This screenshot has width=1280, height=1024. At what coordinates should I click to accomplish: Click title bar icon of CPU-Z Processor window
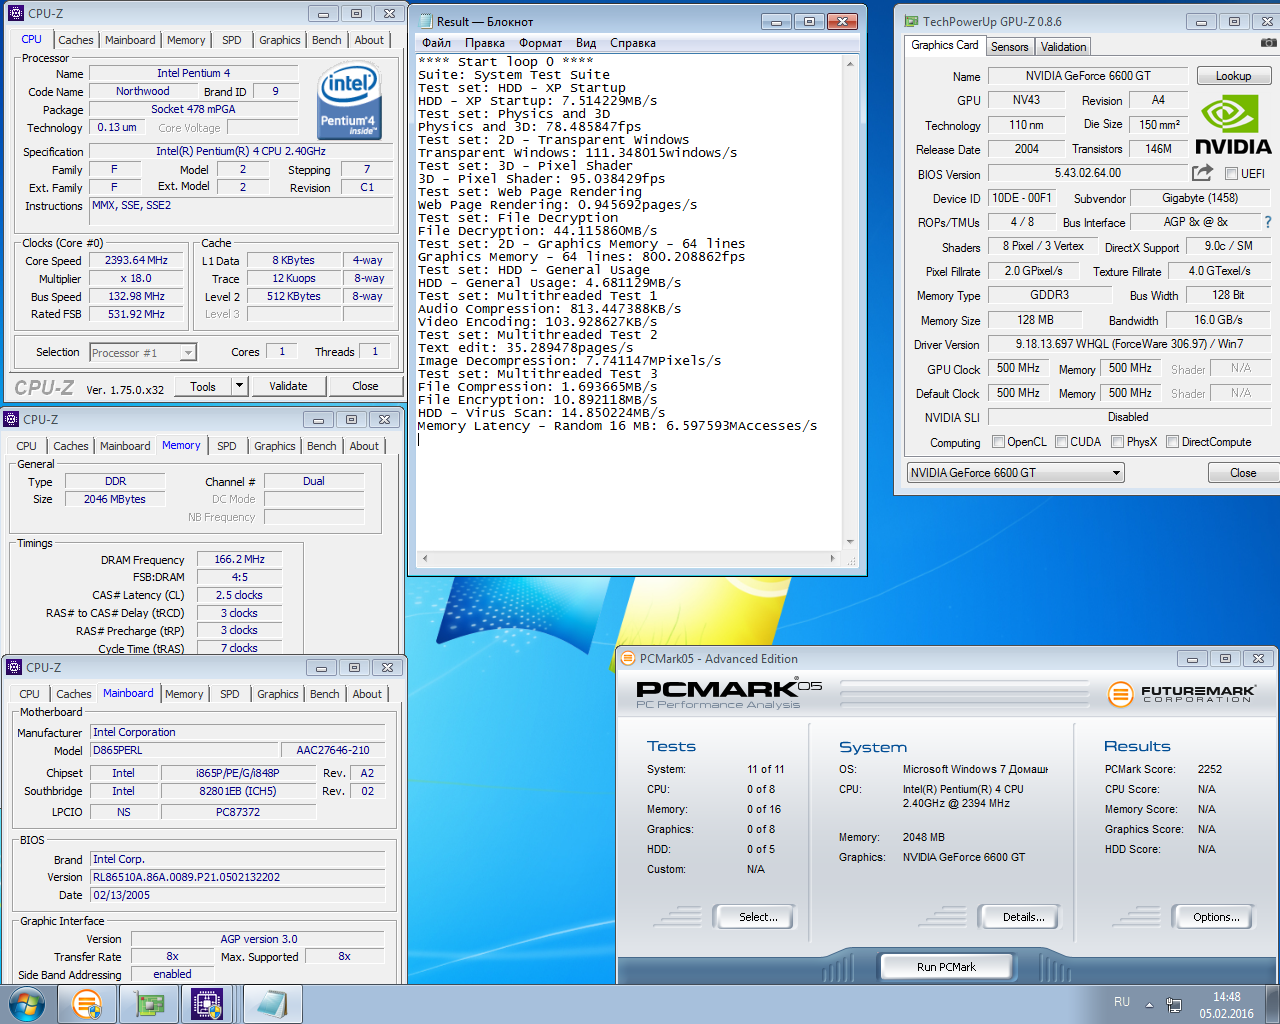pyautogui.click(x=15, y=13)
